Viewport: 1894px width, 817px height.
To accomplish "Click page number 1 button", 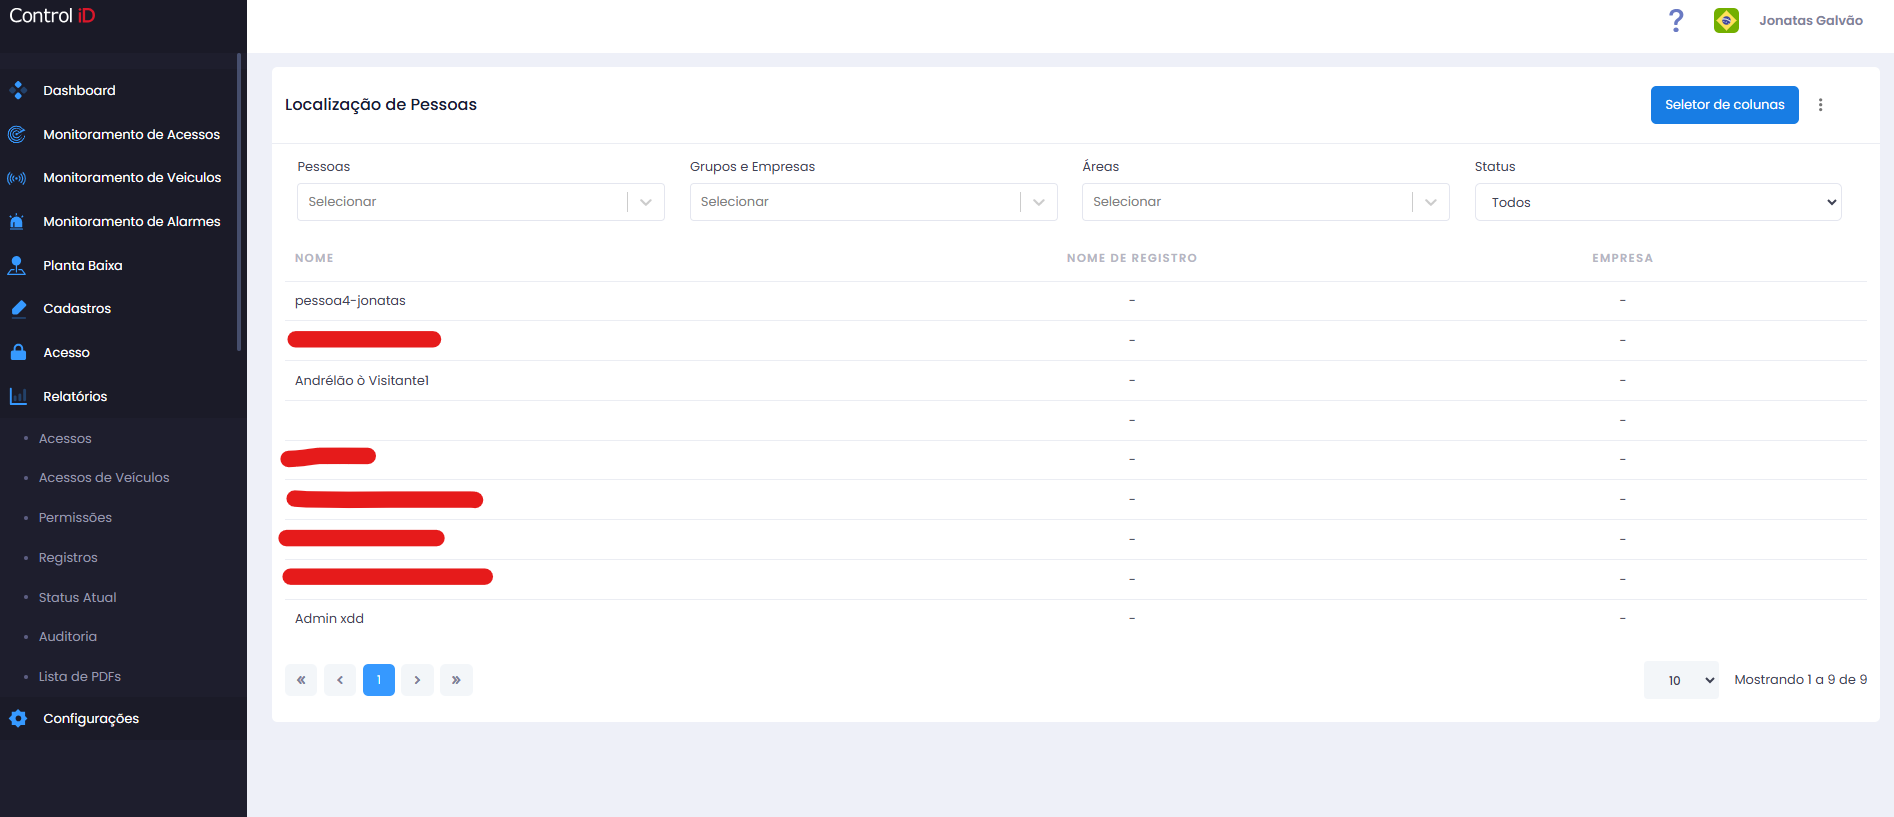I will (379, 680).
